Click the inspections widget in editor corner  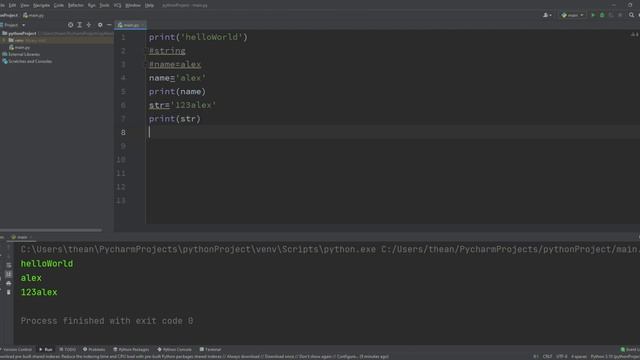(634, 35)
